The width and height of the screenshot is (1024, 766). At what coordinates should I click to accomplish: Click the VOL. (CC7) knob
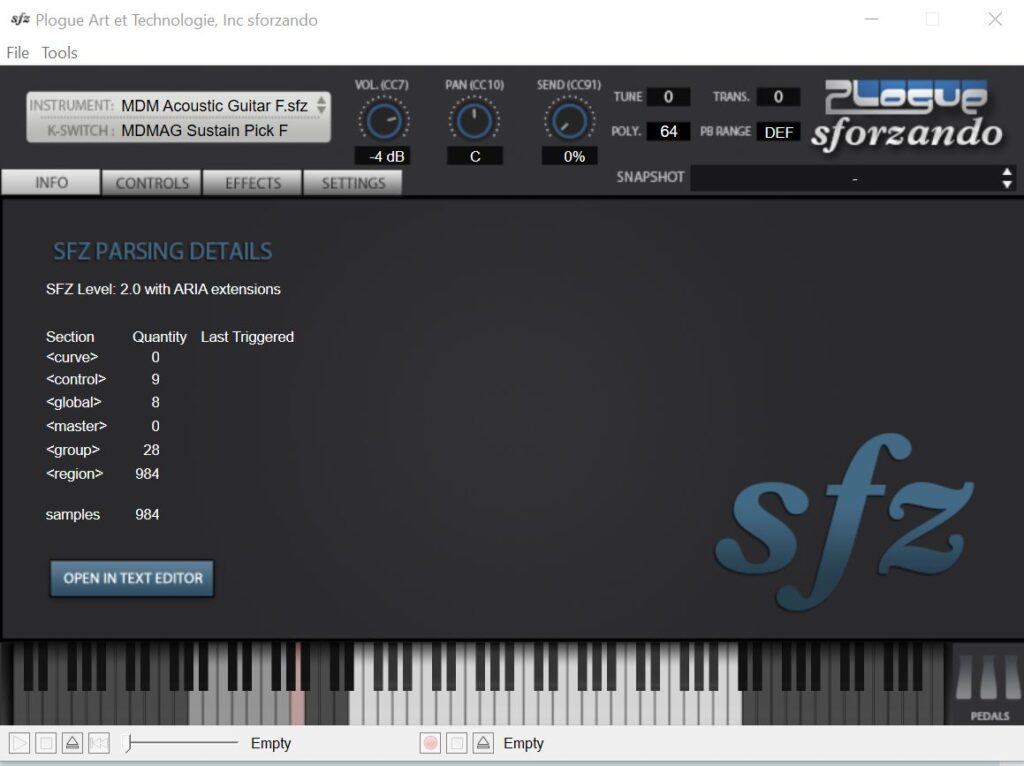pos(381,122)
